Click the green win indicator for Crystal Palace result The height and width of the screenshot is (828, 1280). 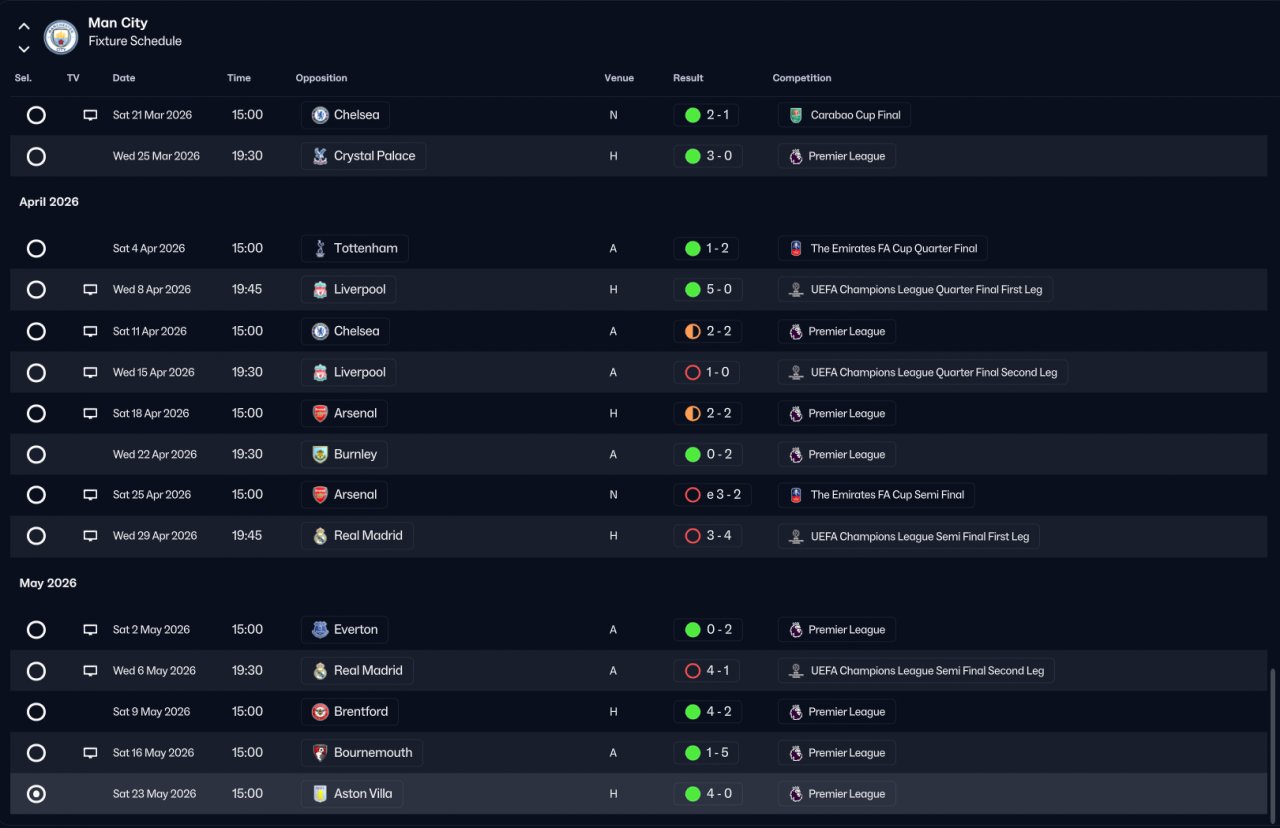point(692,156)
